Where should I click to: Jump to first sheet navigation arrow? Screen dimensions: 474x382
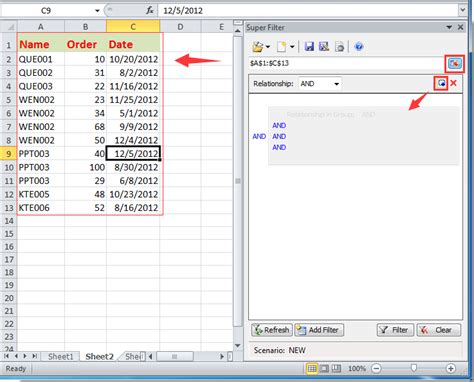pyautogui.click(x=6, y=356)
